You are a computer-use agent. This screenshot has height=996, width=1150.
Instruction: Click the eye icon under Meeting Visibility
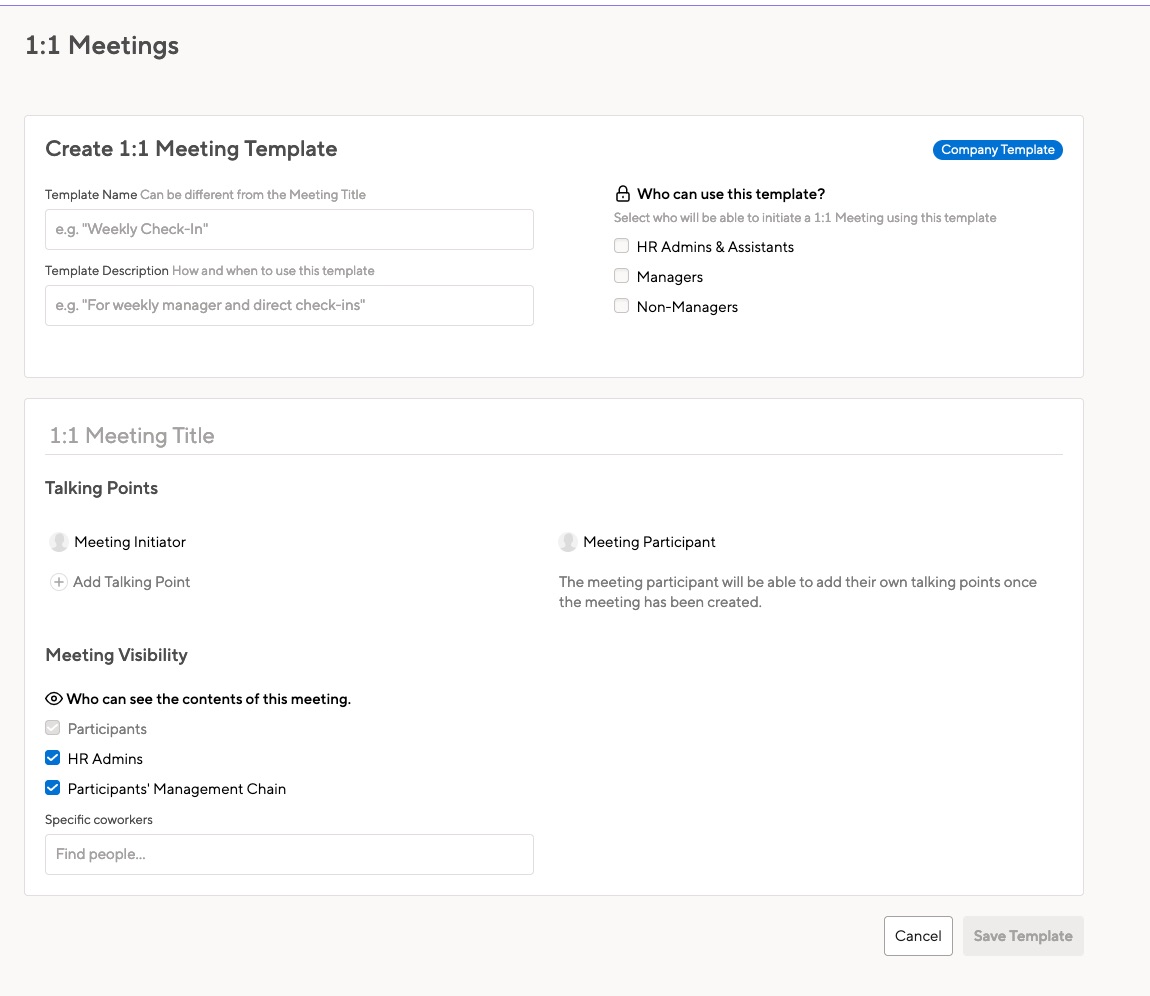click(54, 699)
